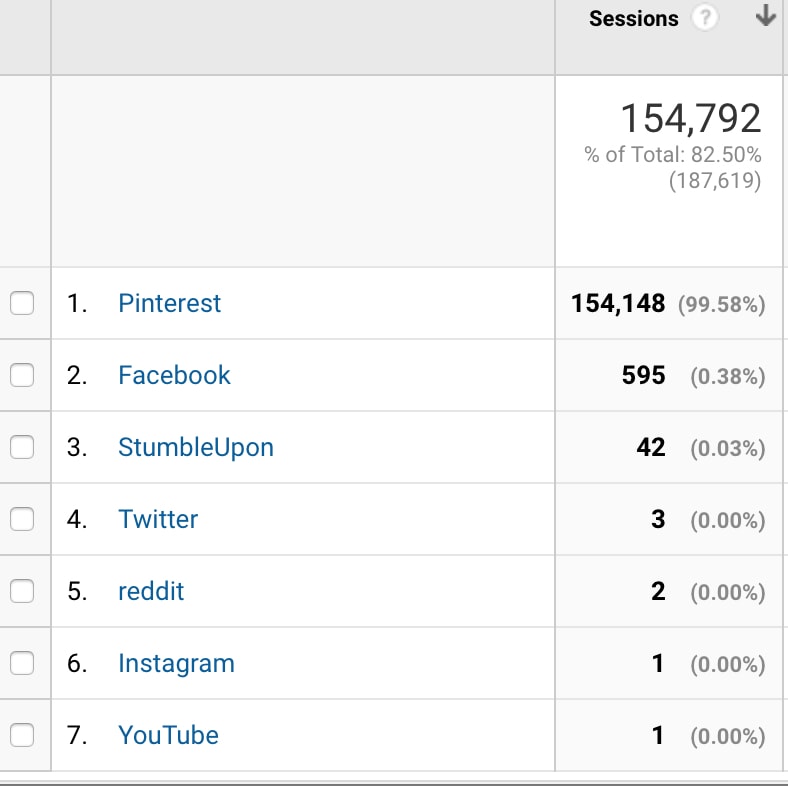Check the Pinterest row checkbox
788x786 pixels.
coord(22,303)
